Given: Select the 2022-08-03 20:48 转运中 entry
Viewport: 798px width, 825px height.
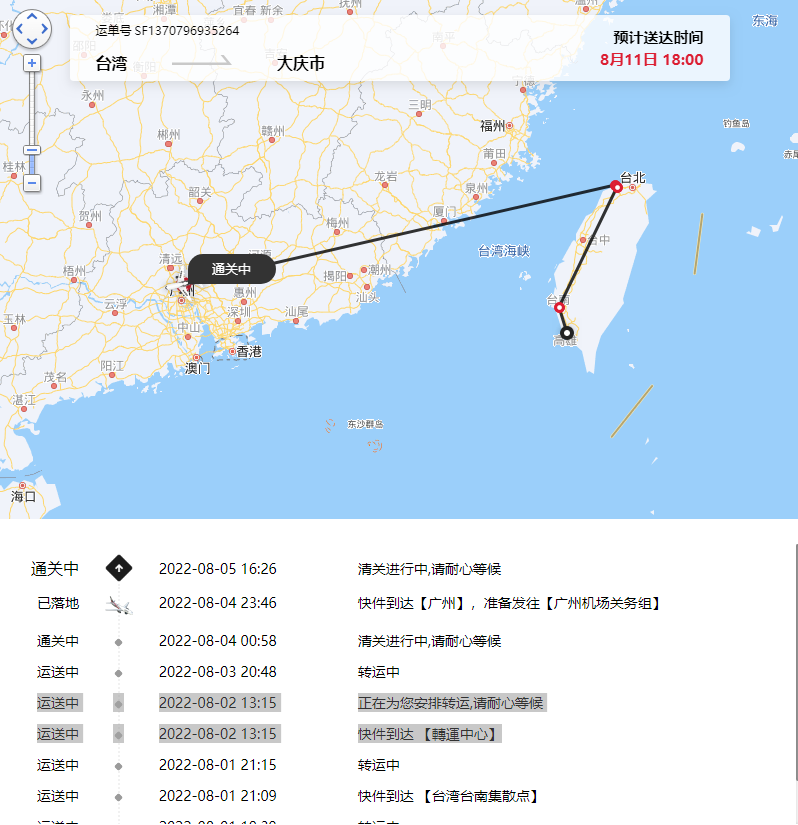Looking at the screenshot, I should click(217, 672).
